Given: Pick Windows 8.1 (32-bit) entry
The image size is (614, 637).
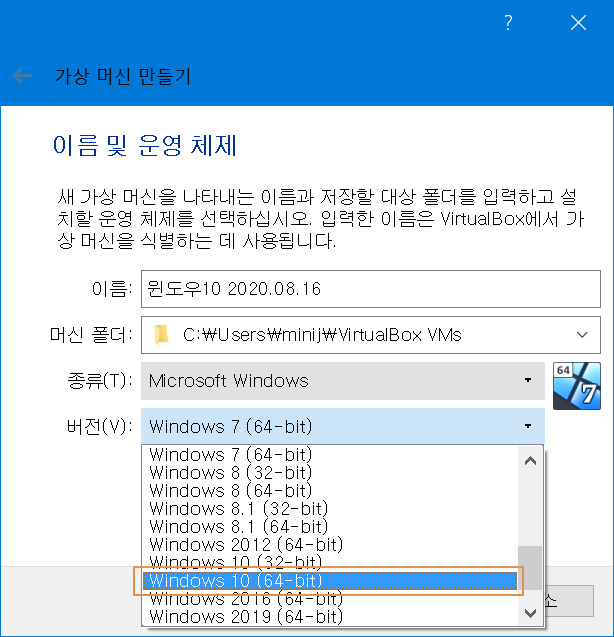Looking at the screenshot, I should click(330, 508).
